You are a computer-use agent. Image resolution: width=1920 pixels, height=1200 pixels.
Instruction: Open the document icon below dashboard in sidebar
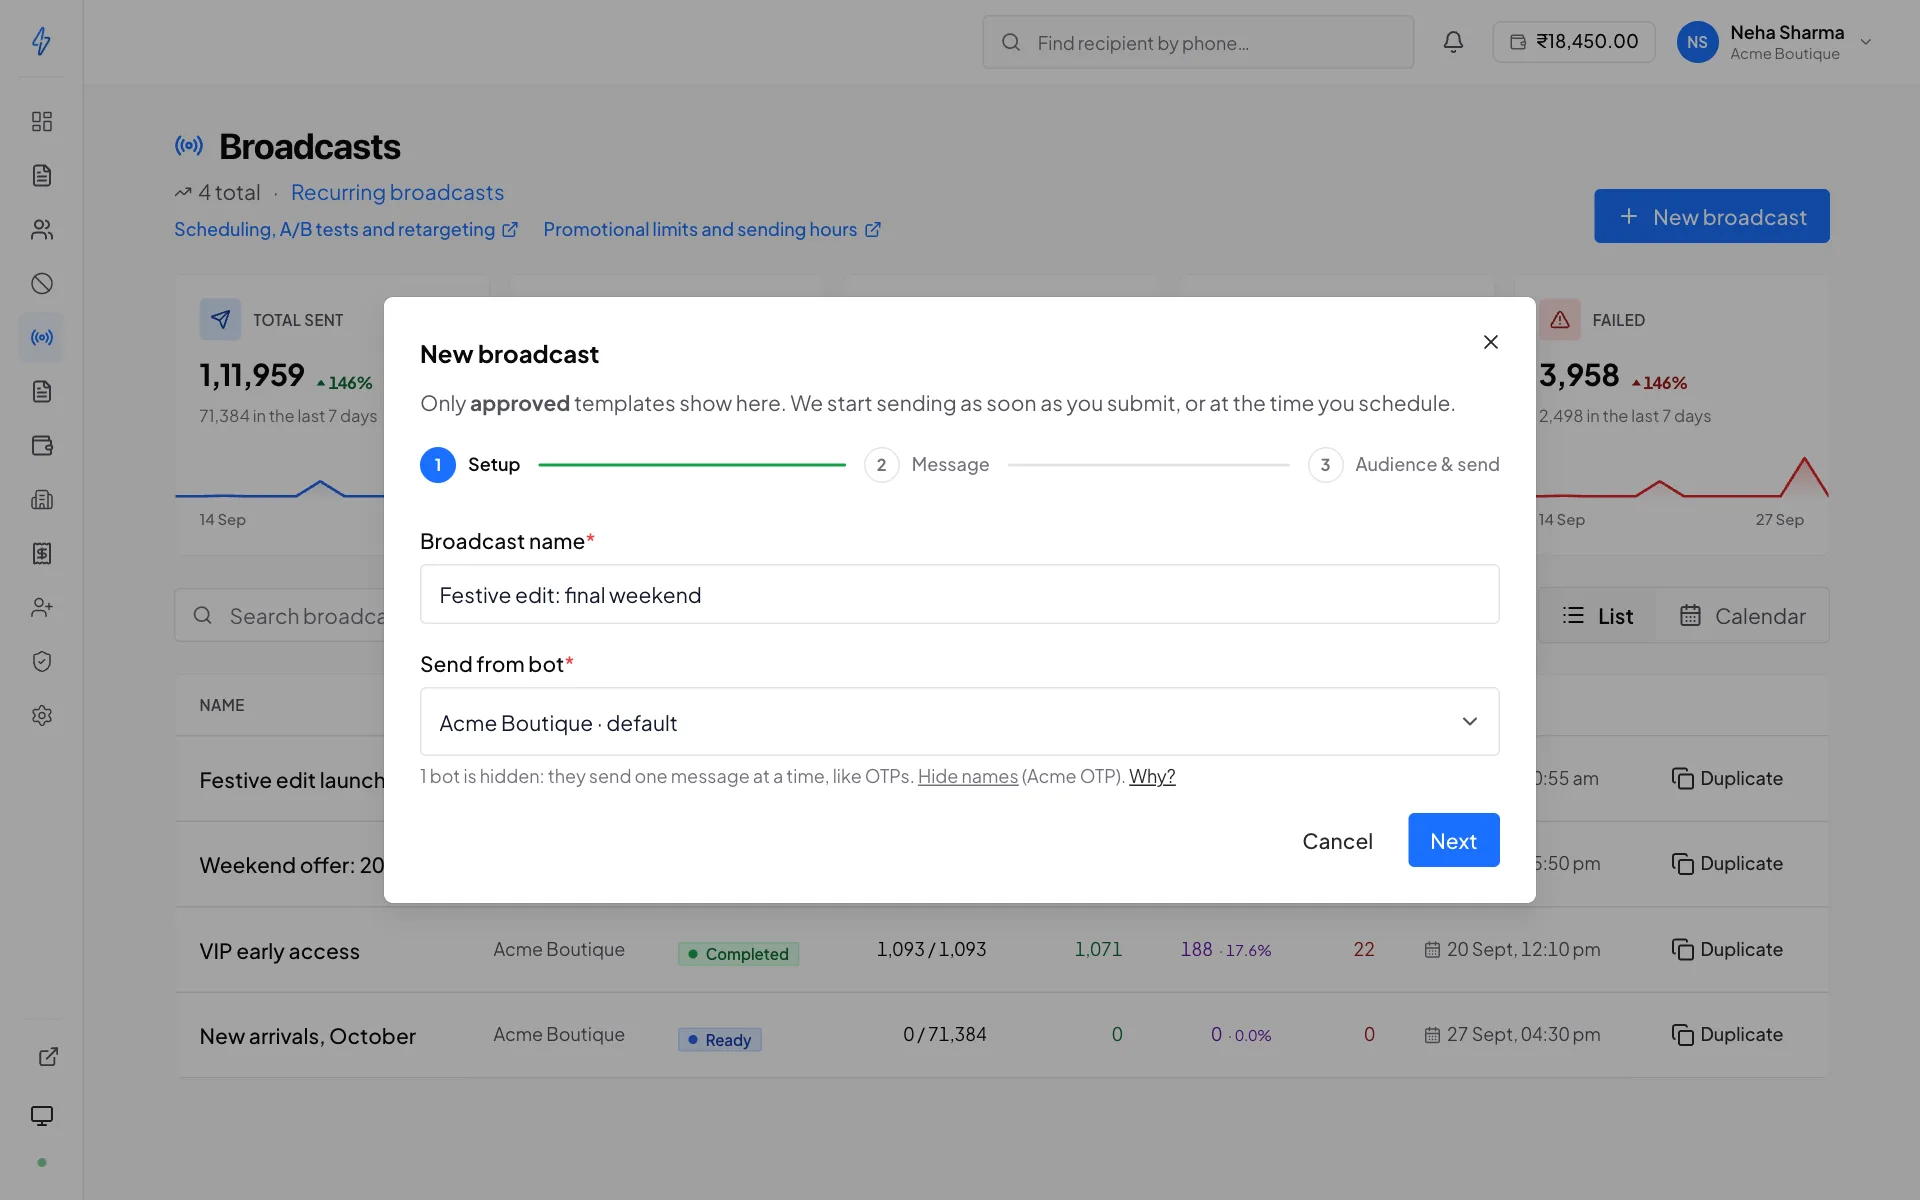tap(41, 175)
